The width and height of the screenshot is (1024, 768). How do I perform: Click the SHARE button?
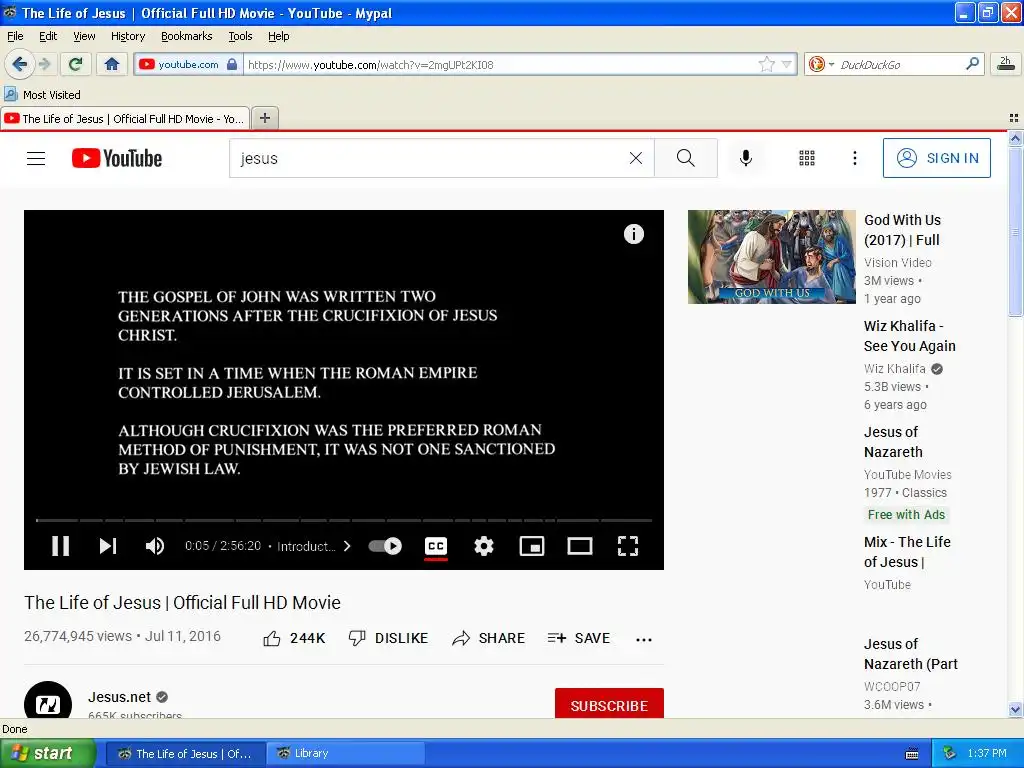488,638
